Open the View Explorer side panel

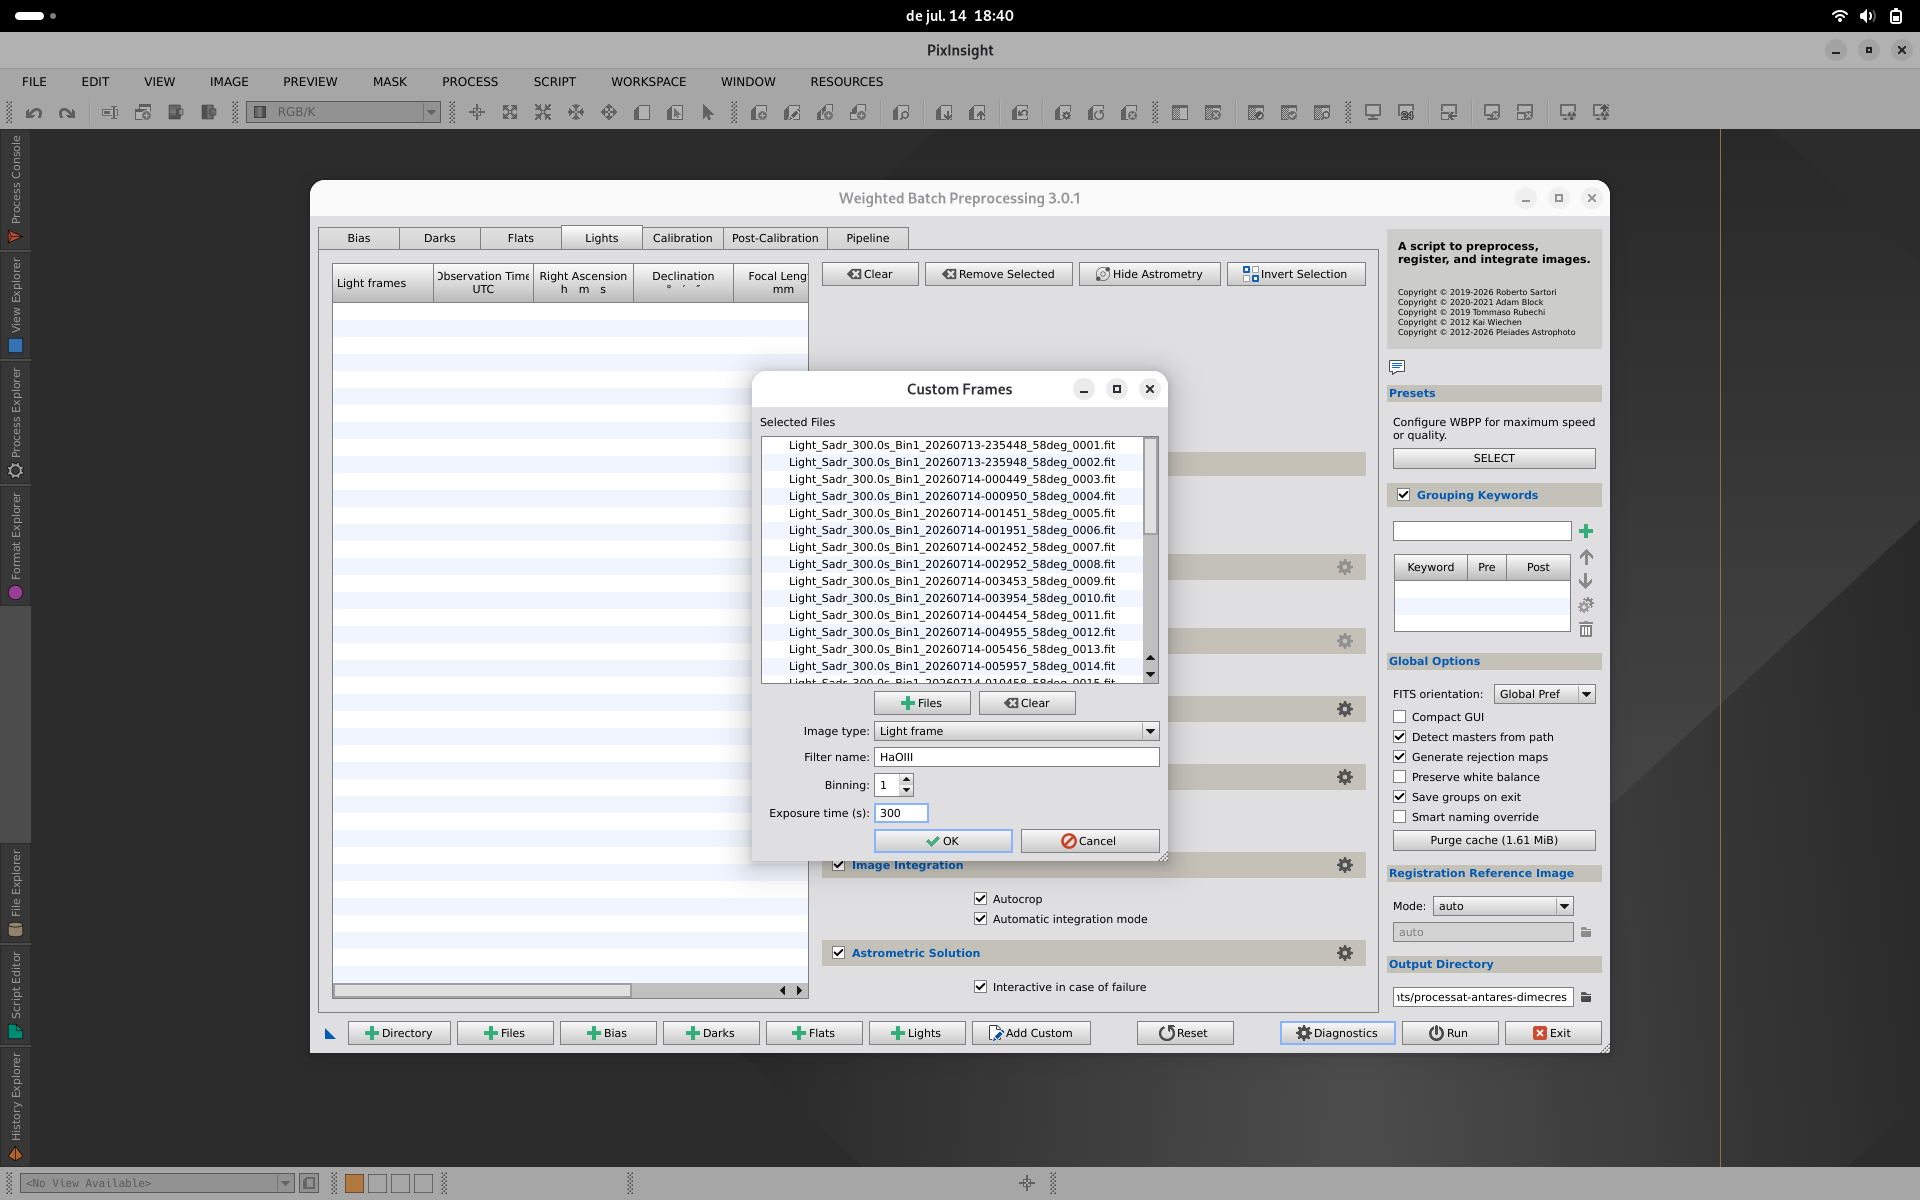[x=15, y=305]
